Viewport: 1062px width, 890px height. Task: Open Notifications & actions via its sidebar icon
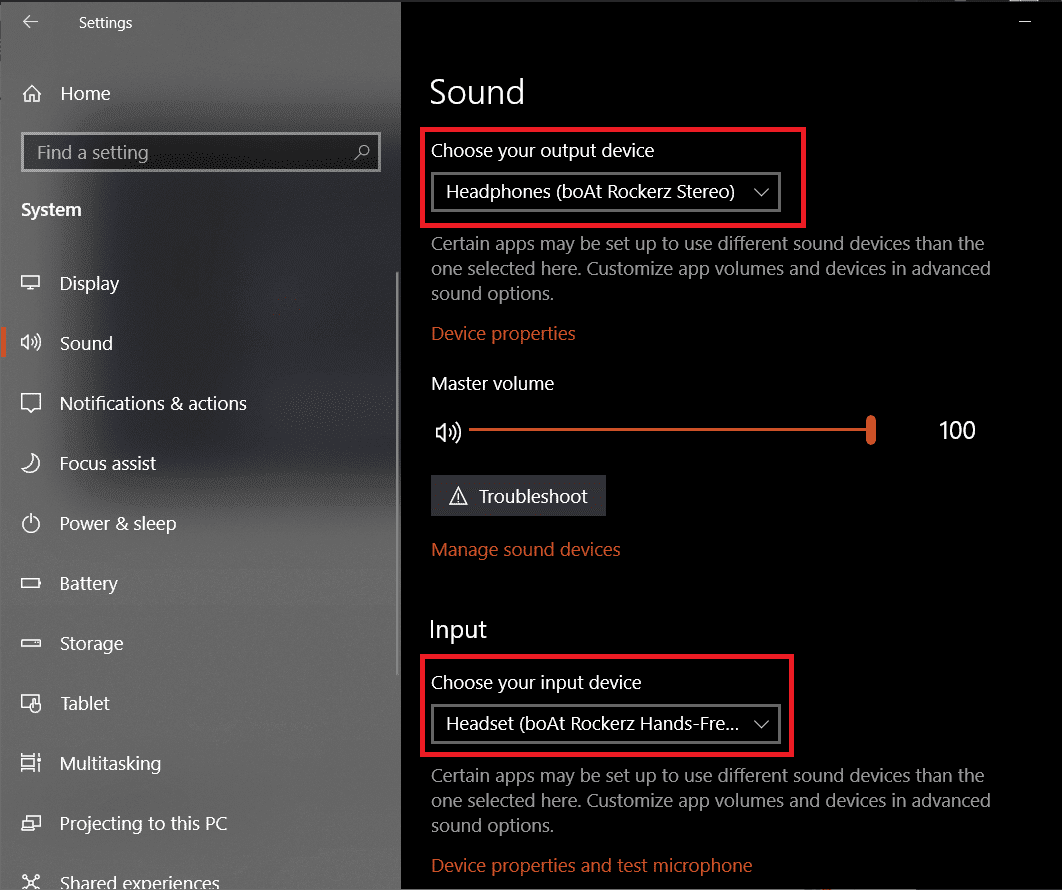point(30,403)
